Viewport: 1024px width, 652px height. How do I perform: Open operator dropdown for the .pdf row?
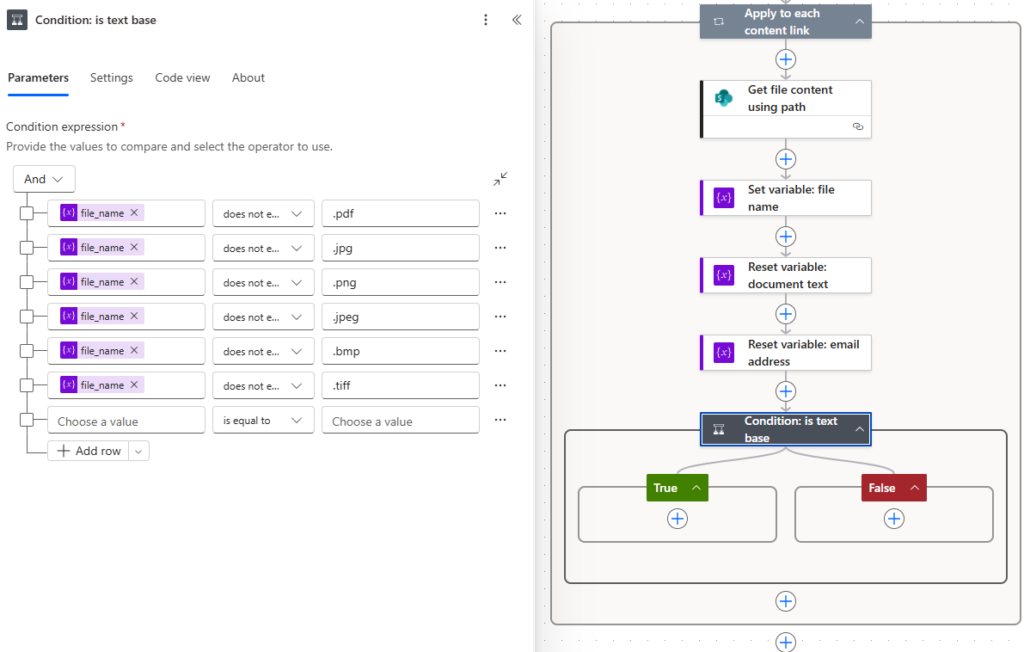tap(263, 214)
